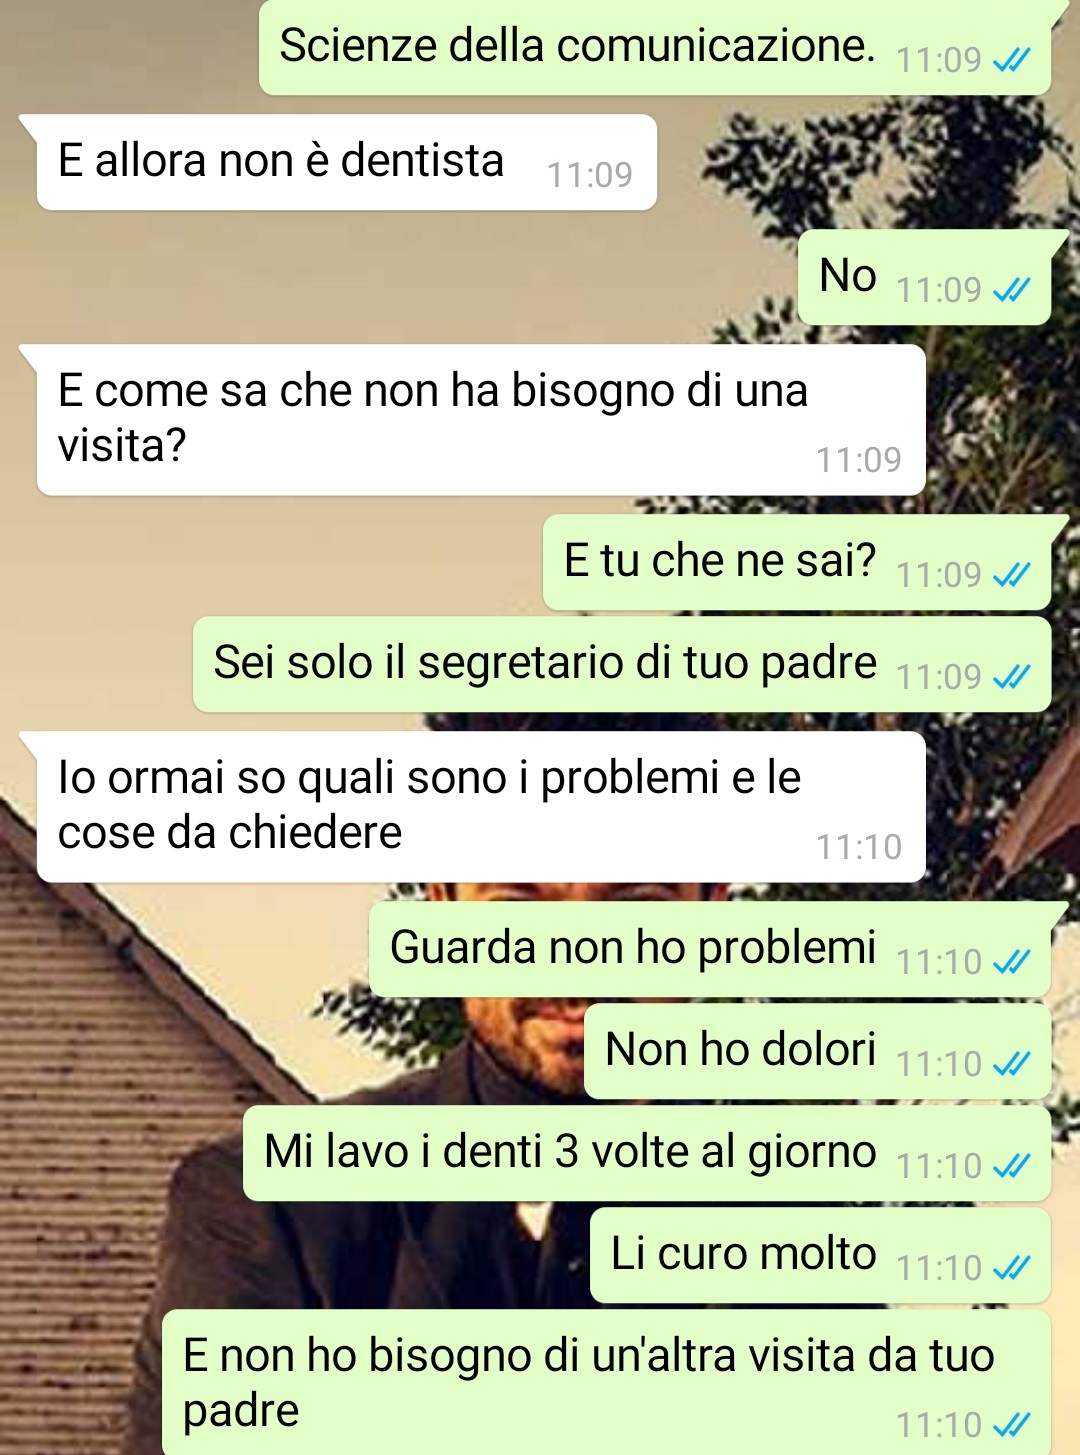Tap the 11:09 timestamp on 'E allora non è dentista'
Image resolution: width=1080 pixels, height=1455 pixels.
(x=590, y=176)
